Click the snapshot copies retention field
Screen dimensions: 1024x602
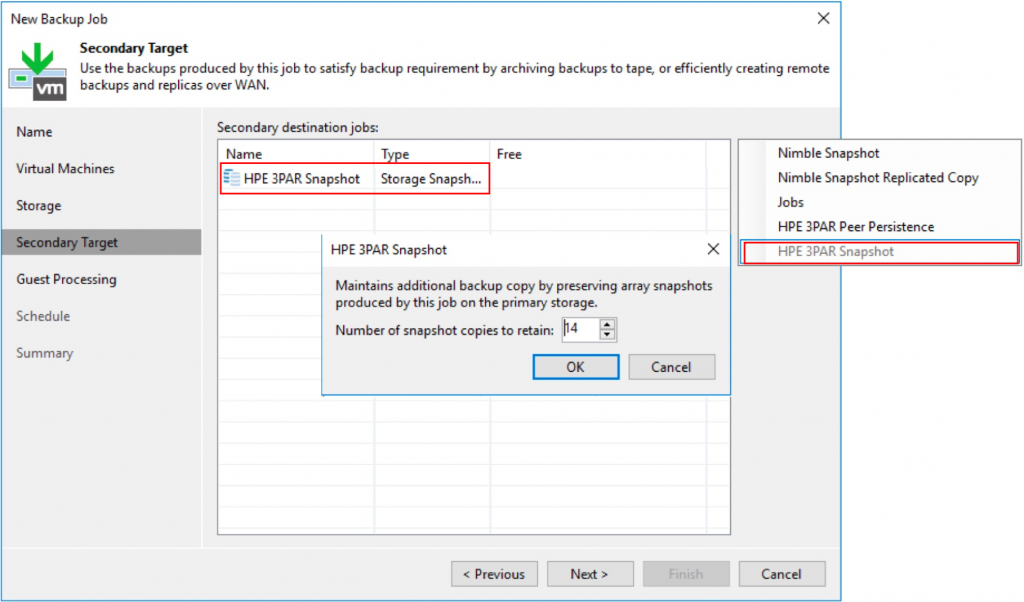tap(582, 330)
